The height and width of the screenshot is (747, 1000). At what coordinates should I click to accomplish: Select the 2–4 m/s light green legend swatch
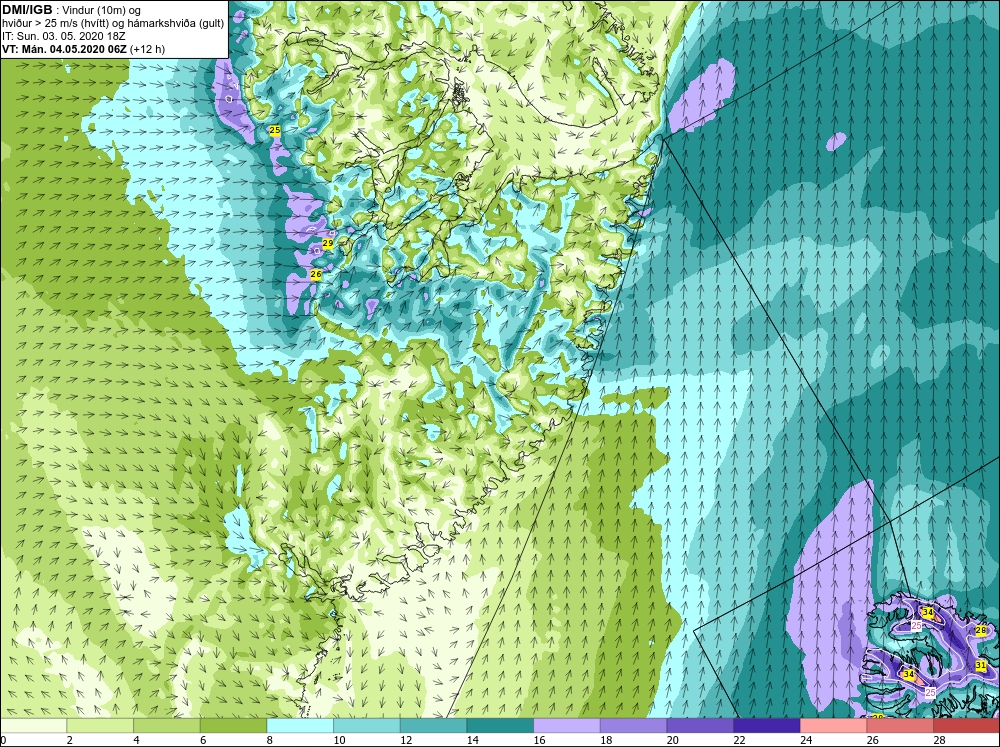[100, 725]
